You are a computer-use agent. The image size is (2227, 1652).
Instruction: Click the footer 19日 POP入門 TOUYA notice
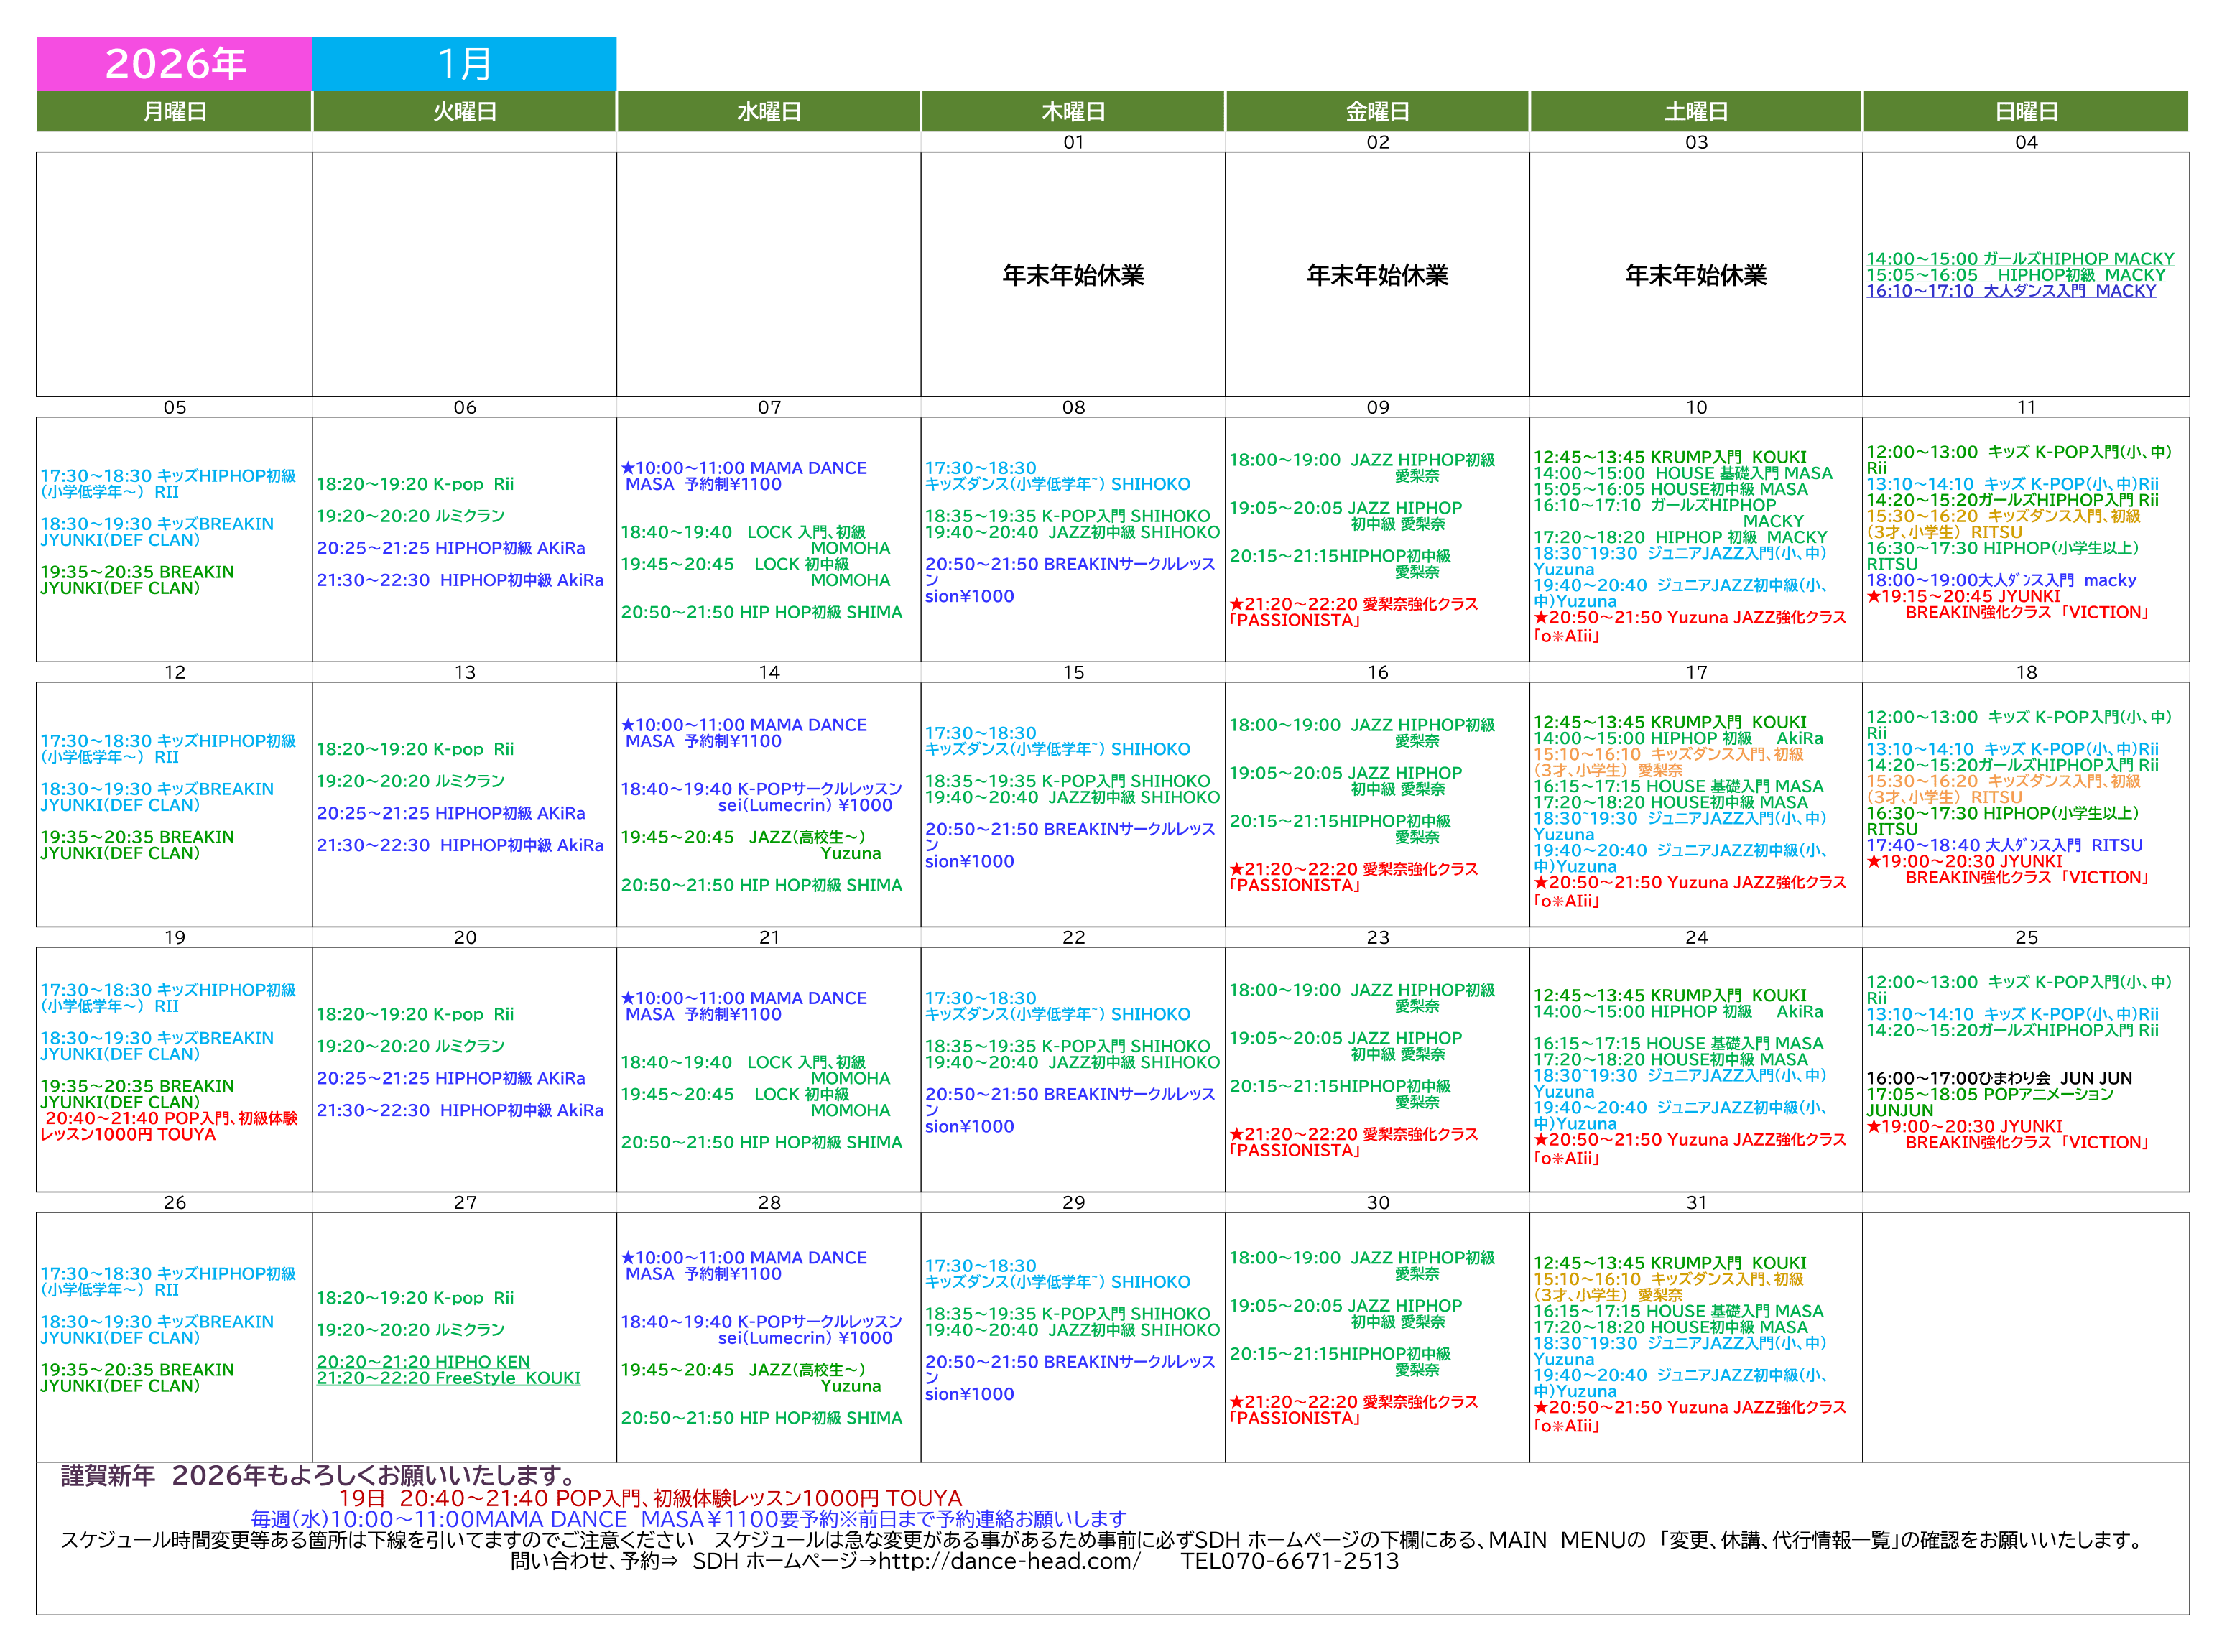[650, 1498]
